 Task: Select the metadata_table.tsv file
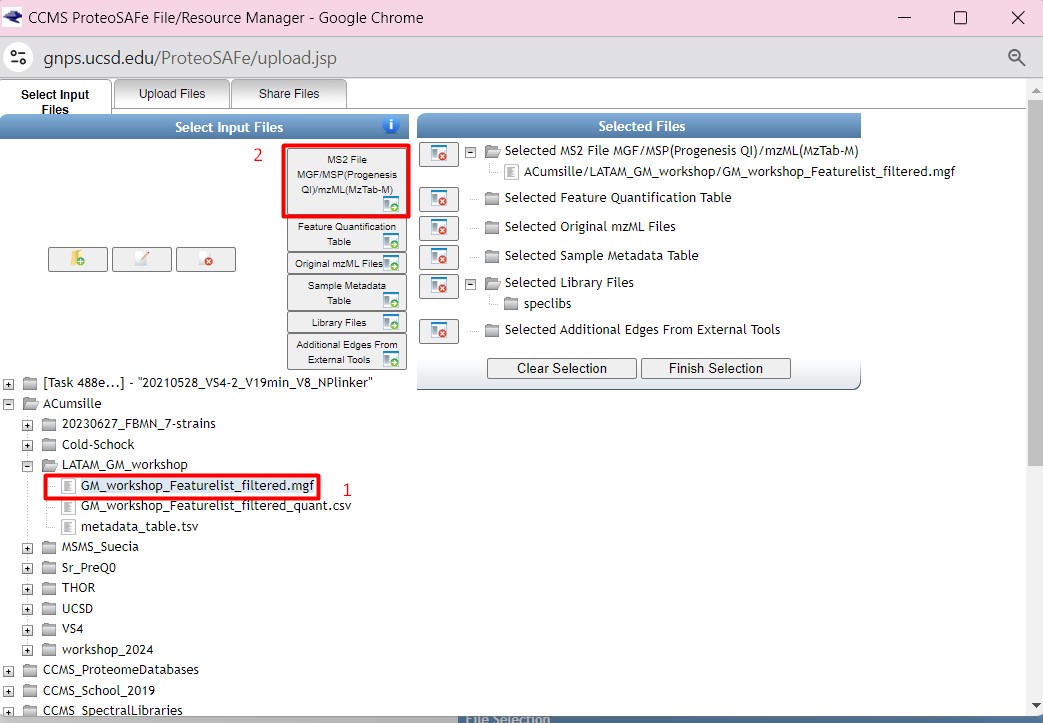pyautogui.click(x=139, y=526)
